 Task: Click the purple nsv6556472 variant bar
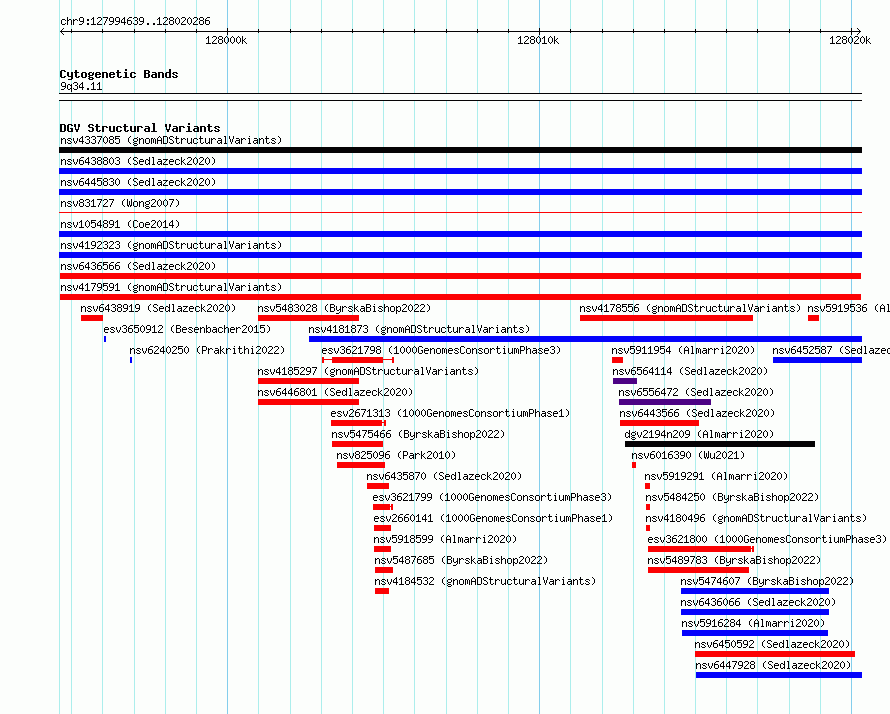click(665, 402)
